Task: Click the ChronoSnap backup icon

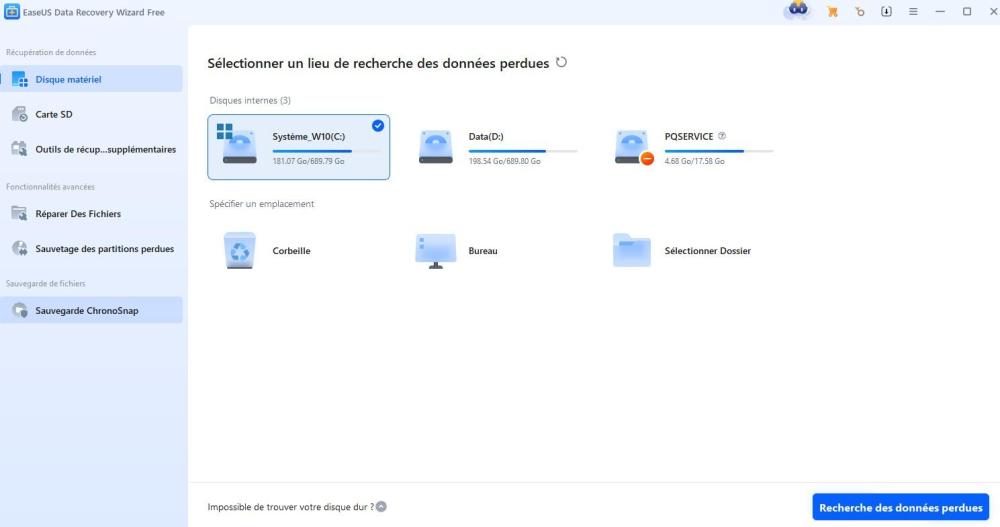Action: [20, 311]
